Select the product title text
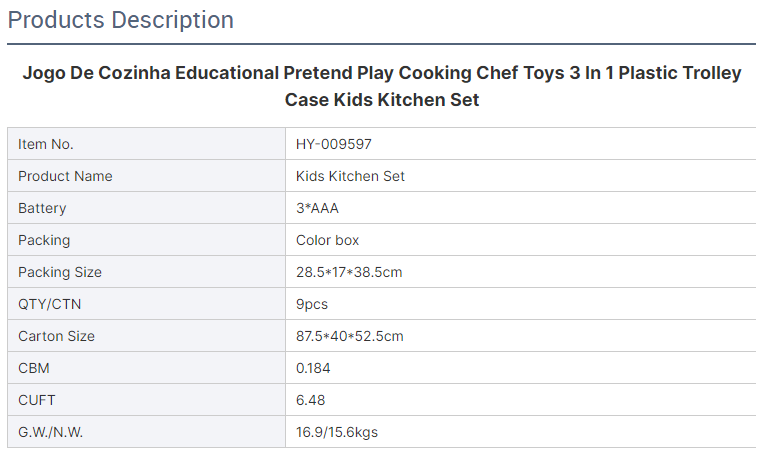This screenshot has height=452, width=771. 382,86
